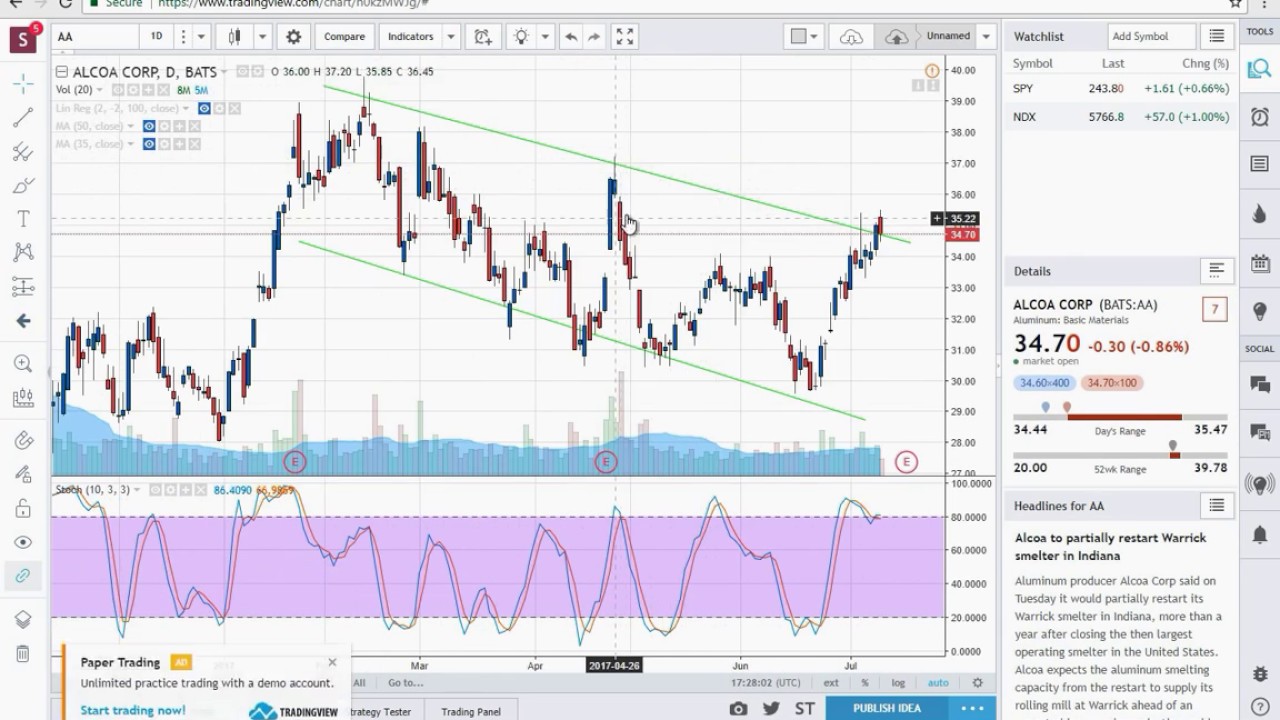Viewport: 1280px width, 720px height.
Task: Switch to the Trading Panel tab
Action: (471, 712)
